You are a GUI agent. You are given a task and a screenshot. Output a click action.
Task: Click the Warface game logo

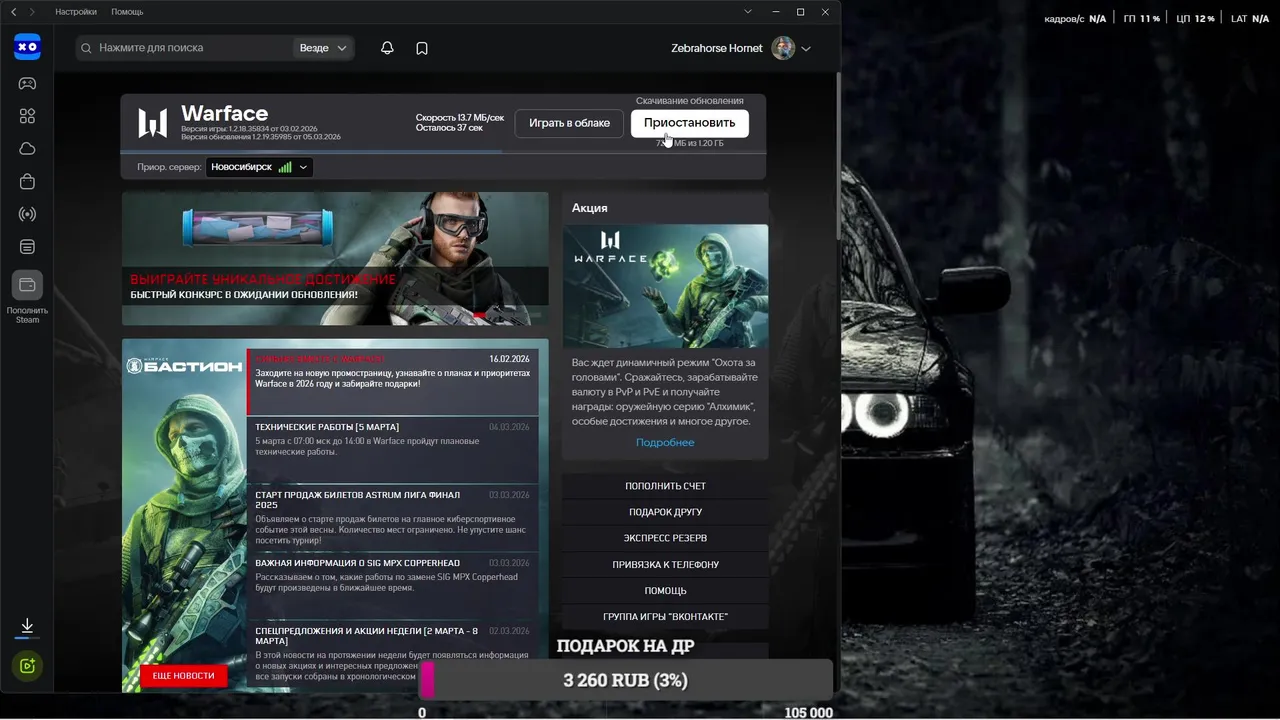click(153, 123)
